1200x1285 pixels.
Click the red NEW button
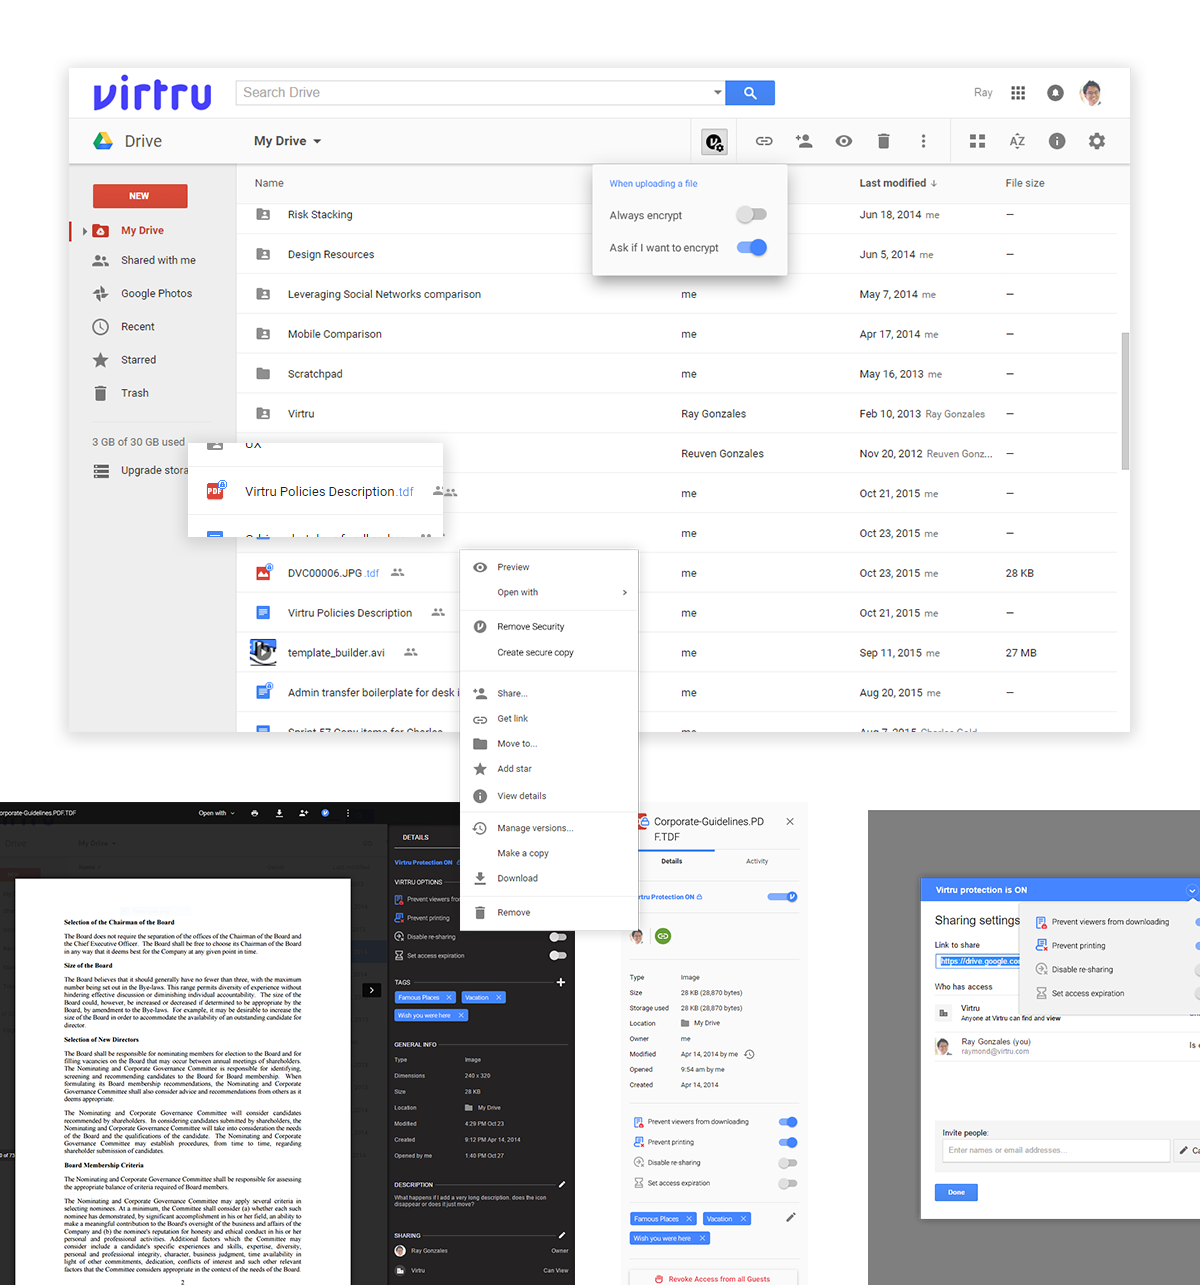(140, 196)
